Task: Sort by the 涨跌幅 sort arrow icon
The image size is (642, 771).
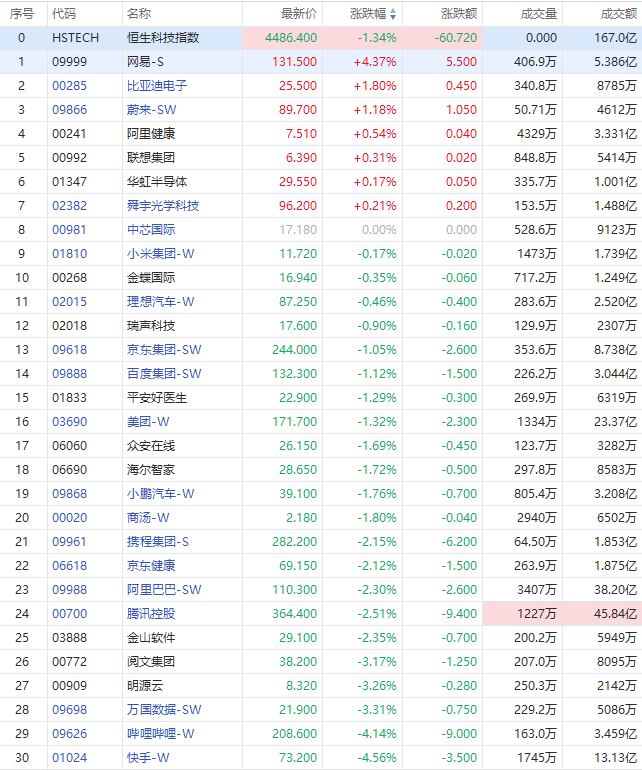Action: click(393, 14)
